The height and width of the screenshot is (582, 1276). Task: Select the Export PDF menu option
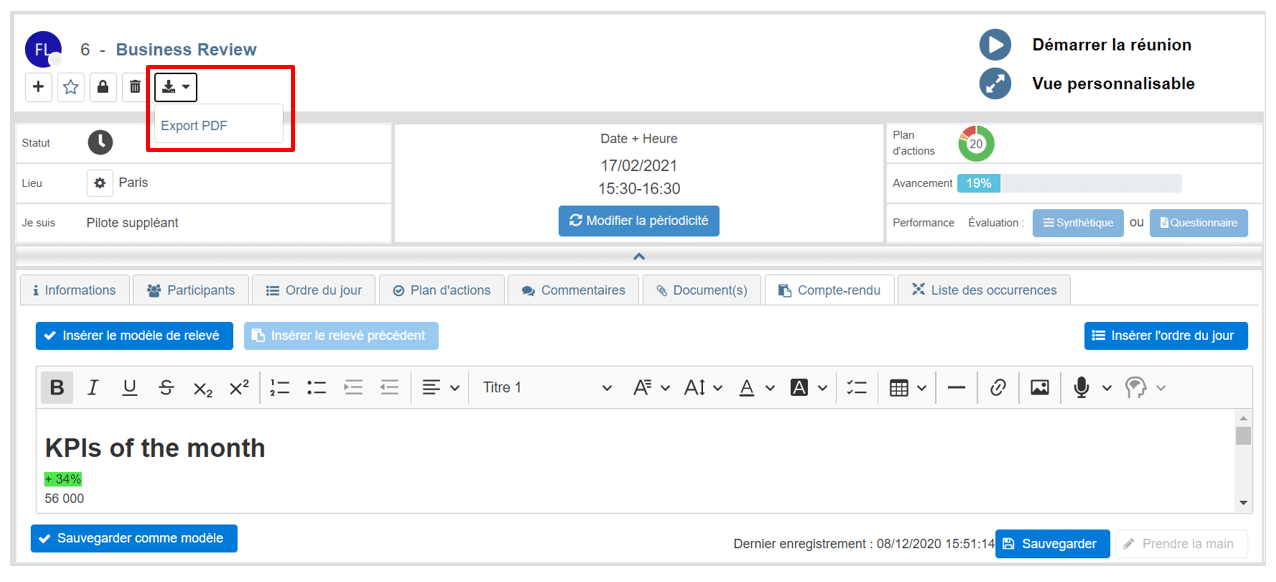[194, 126]
